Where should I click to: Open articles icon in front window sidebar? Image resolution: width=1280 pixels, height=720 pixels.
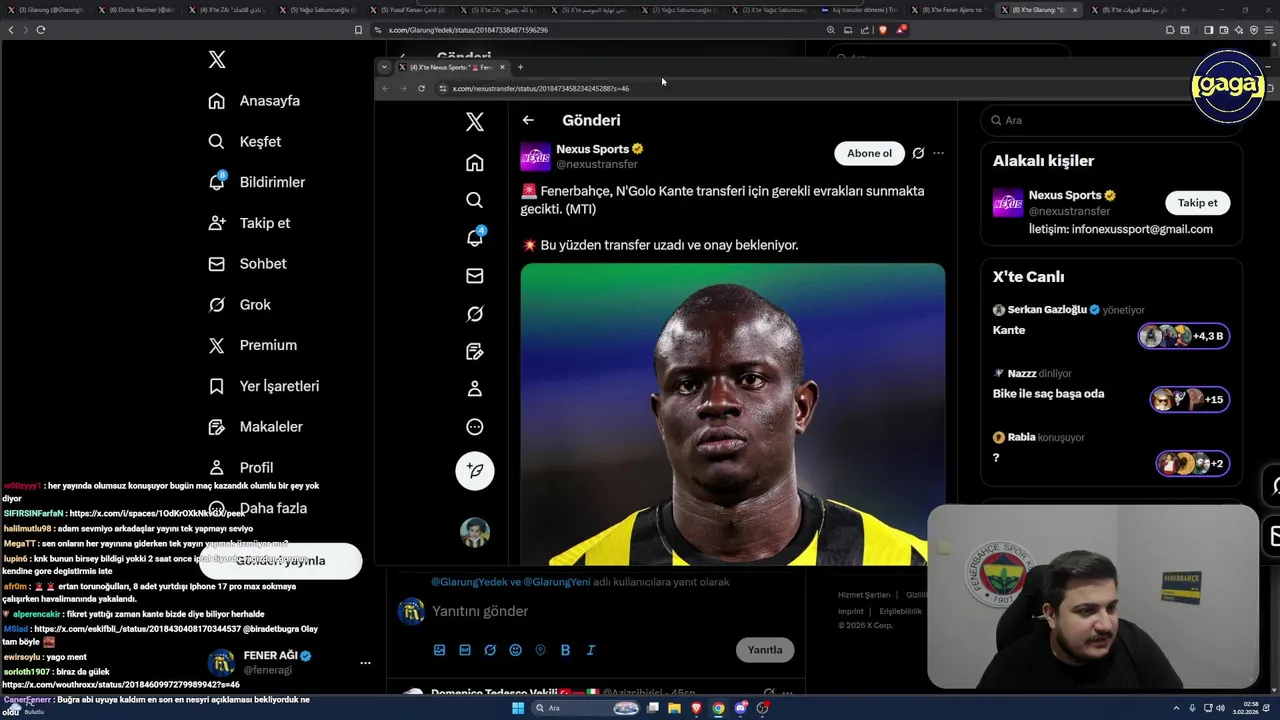475,352
